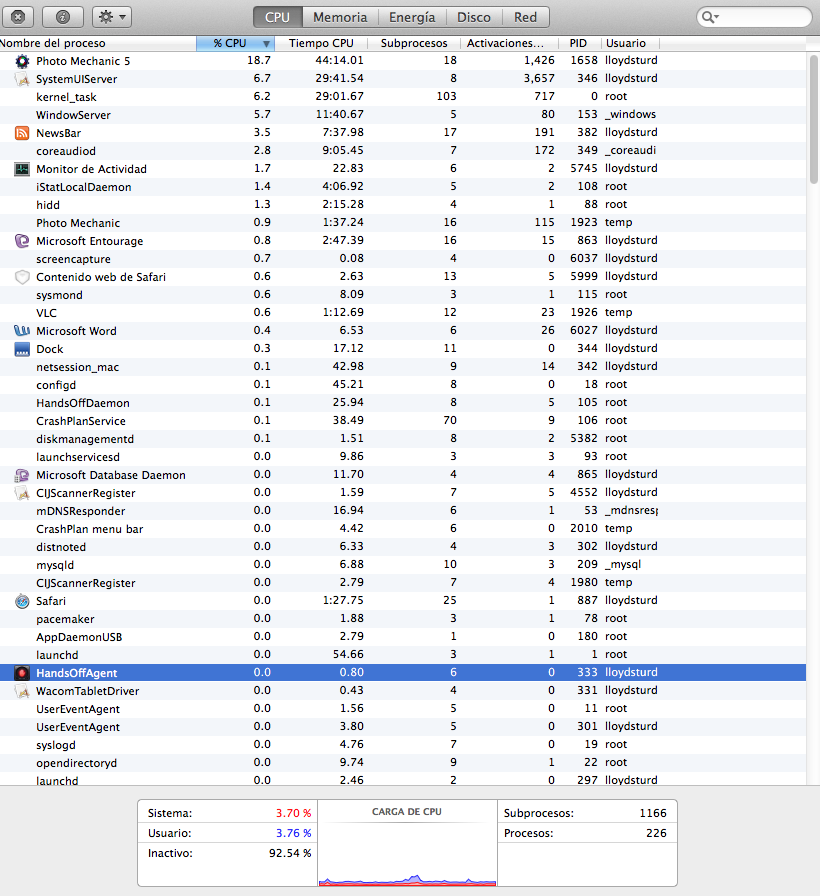
Task: Select the syslogd process name
Action: click(56, 745)
